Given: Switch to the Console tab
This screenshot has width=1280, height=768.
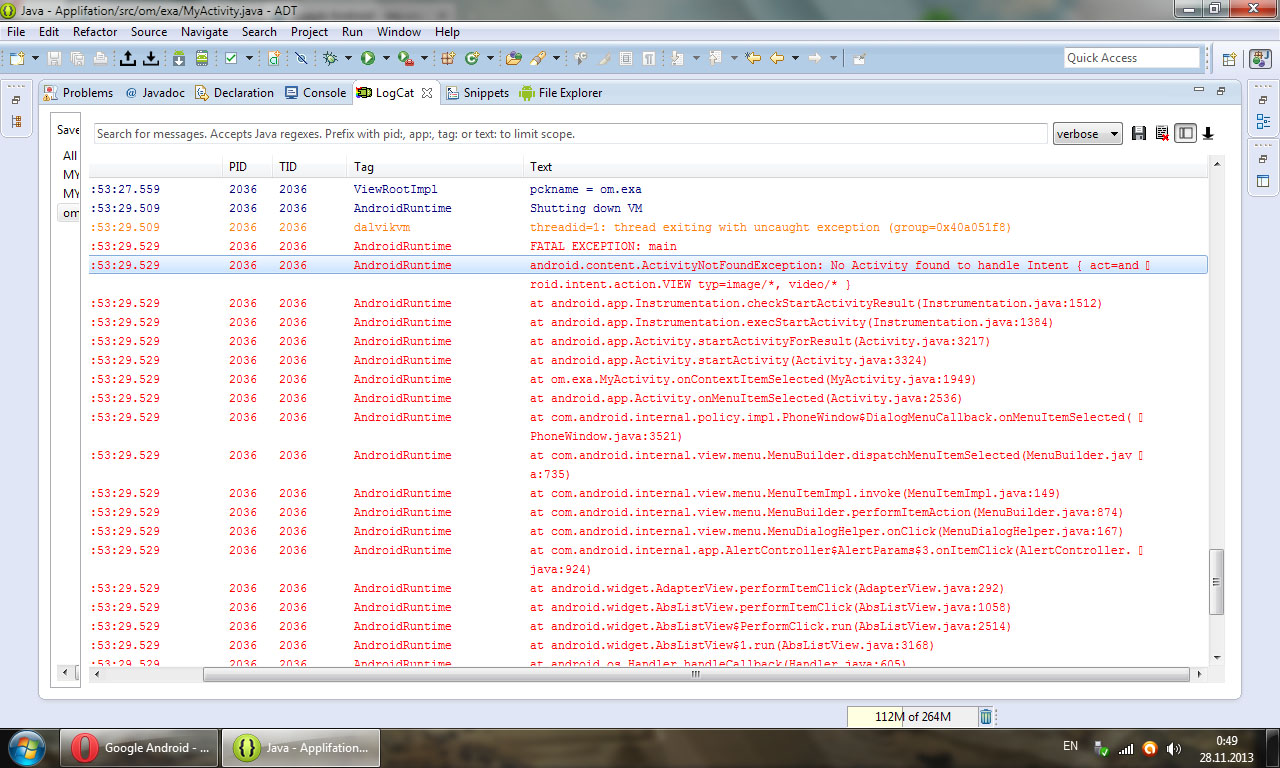Looking at the screenshot, I should (315, 93).
